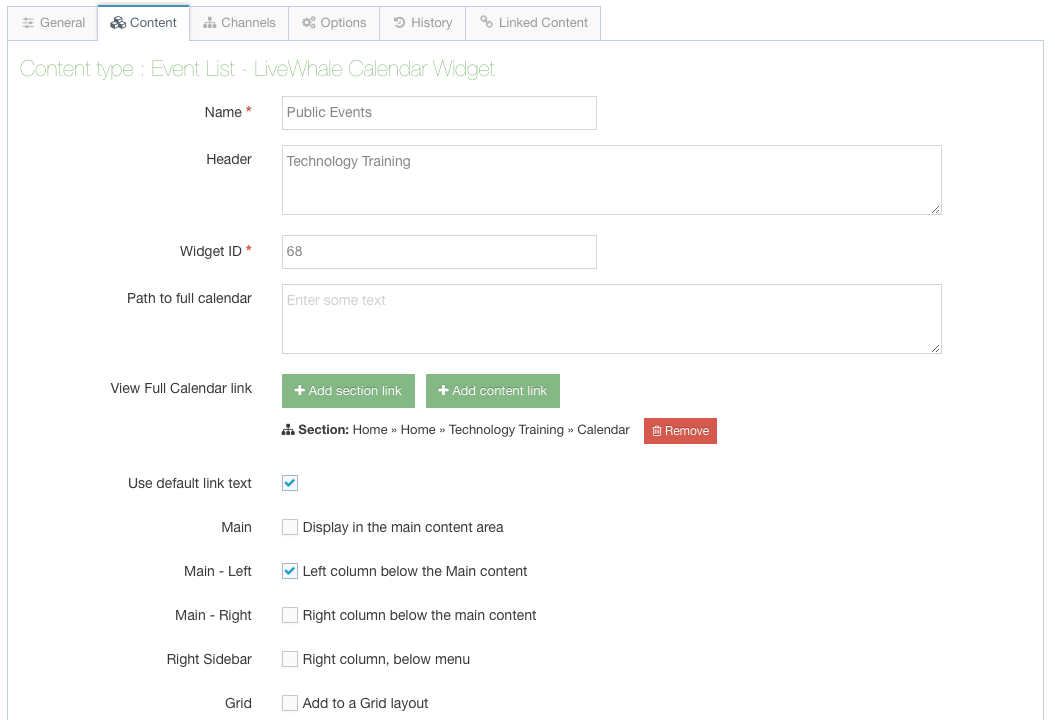Uncheck Use default link text
The height and width of the screenshot is (720, 1055).
click(290, 483)
